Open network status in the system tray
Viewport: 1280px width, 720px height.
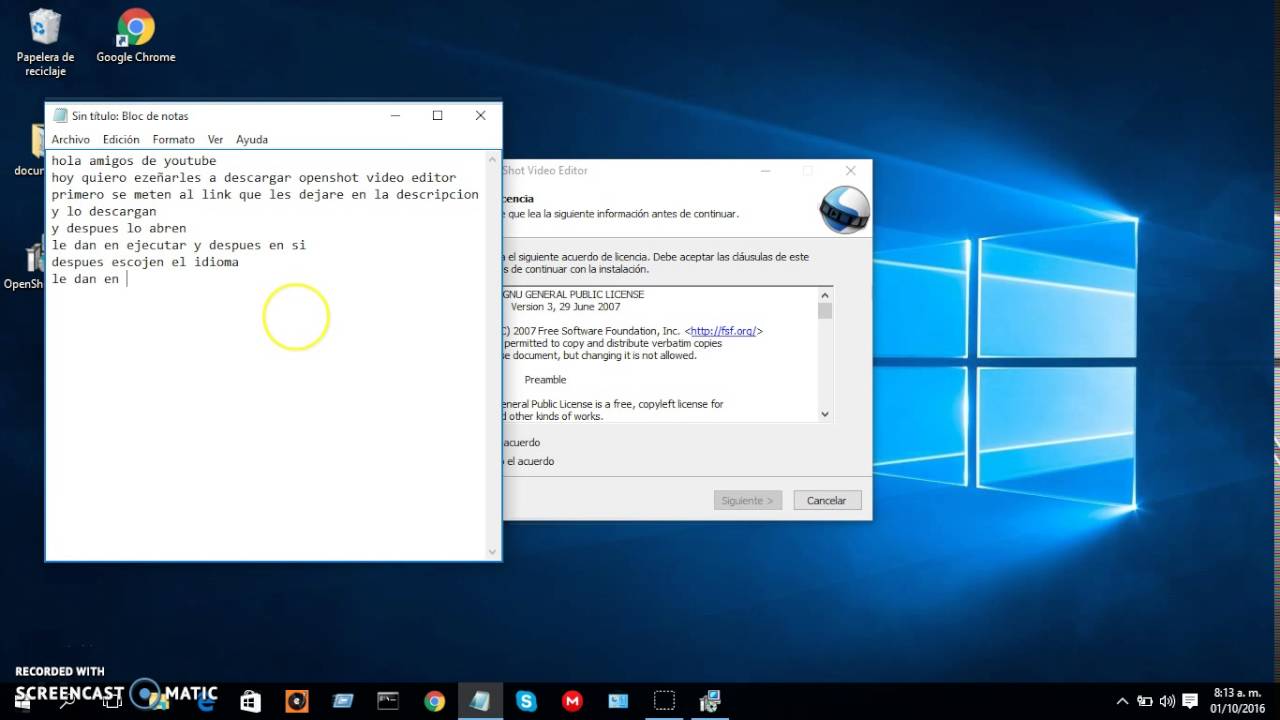point(1145,701)
